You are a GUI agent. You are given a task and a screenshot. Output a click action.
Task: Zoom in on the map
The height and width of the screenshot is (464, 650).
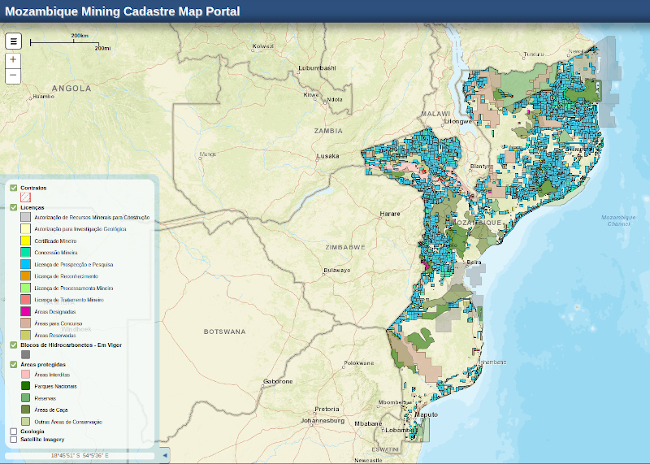13,60
